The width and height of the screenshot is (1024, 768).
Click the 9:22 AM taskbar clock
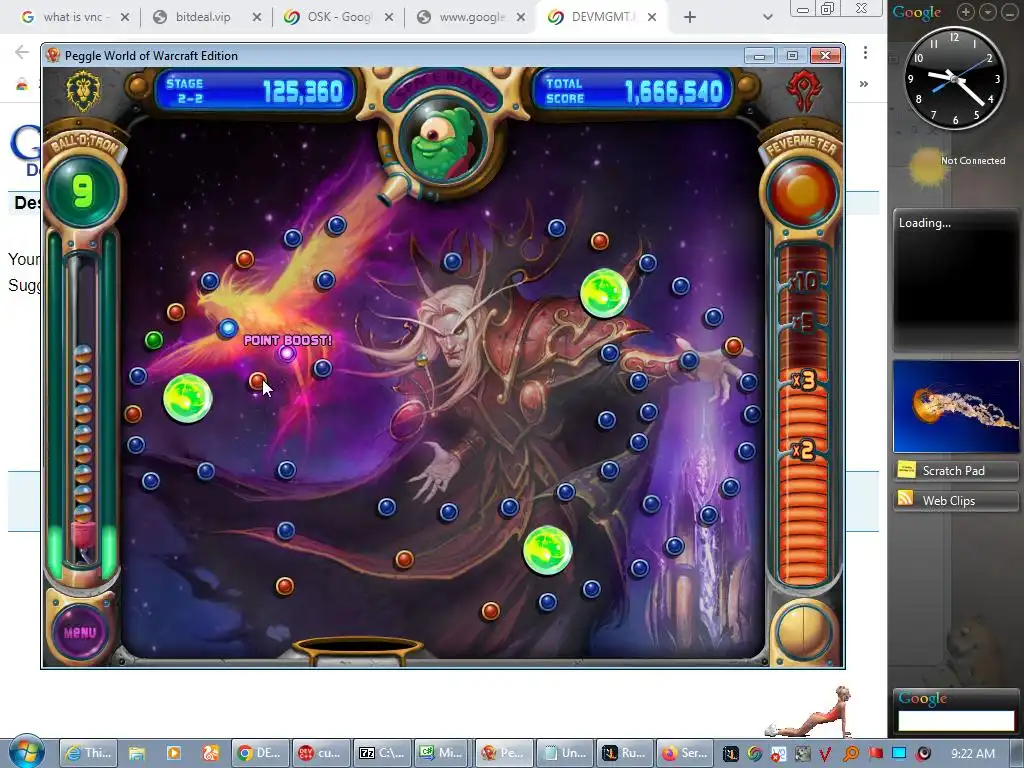[973, 754]
